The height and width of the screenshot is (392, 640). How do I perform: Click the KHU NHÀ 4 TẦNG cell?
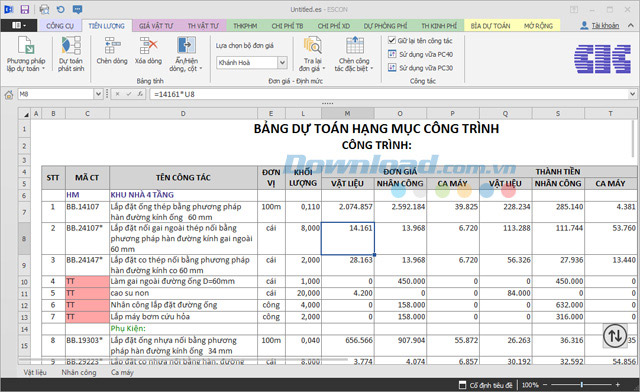pos(183,195)
